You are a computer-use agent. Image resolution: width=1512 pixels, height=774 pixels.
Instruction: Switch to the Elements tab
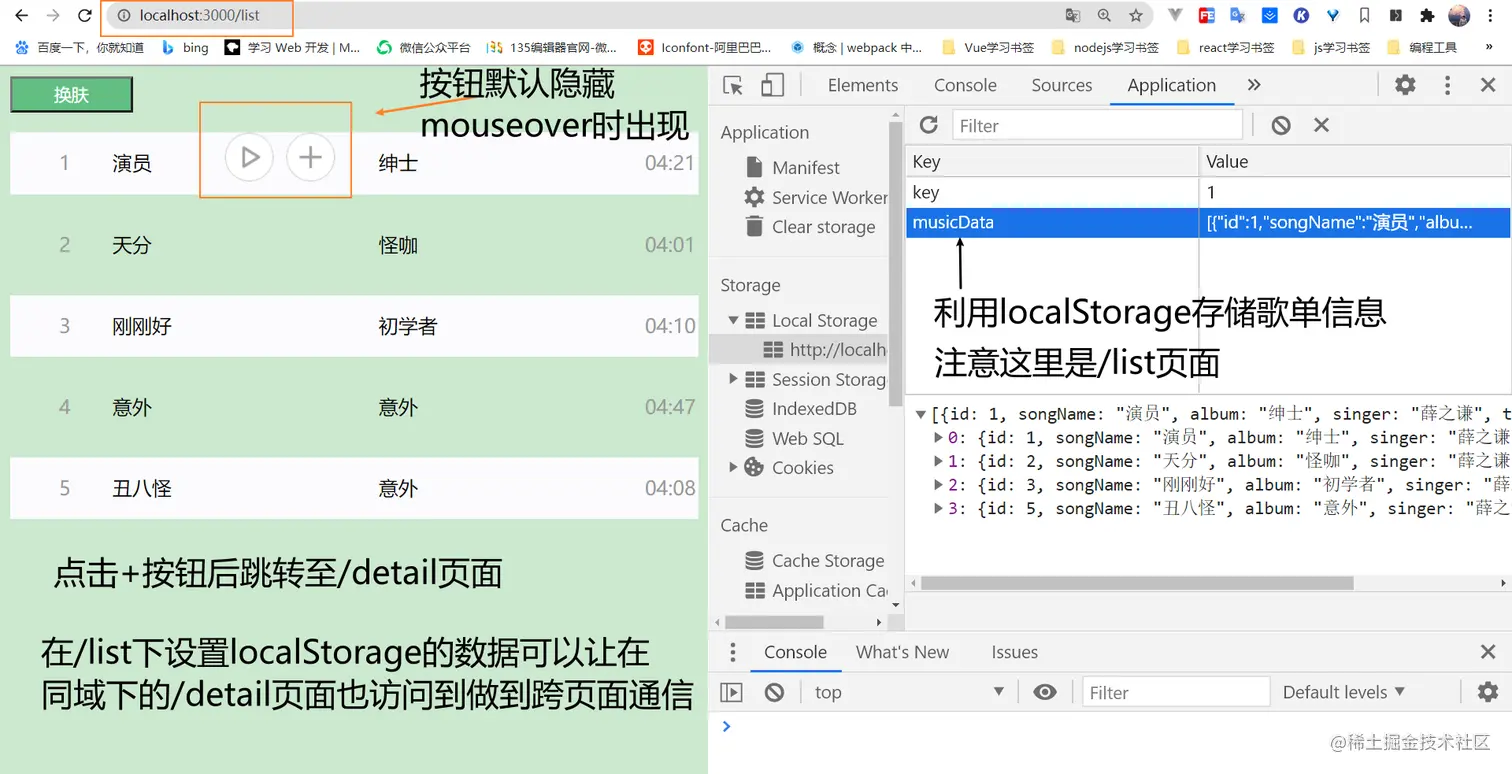point(863,86)
